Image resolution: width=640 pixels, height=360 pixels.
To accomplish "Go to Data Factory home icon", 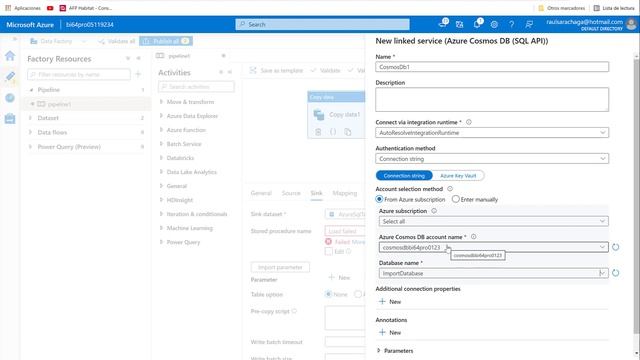I will [x=10, y=56].
